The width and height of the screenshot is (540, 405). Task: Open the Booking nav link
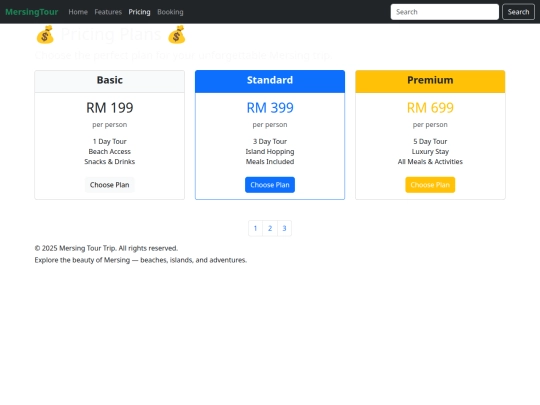click(x=170, y=12)
